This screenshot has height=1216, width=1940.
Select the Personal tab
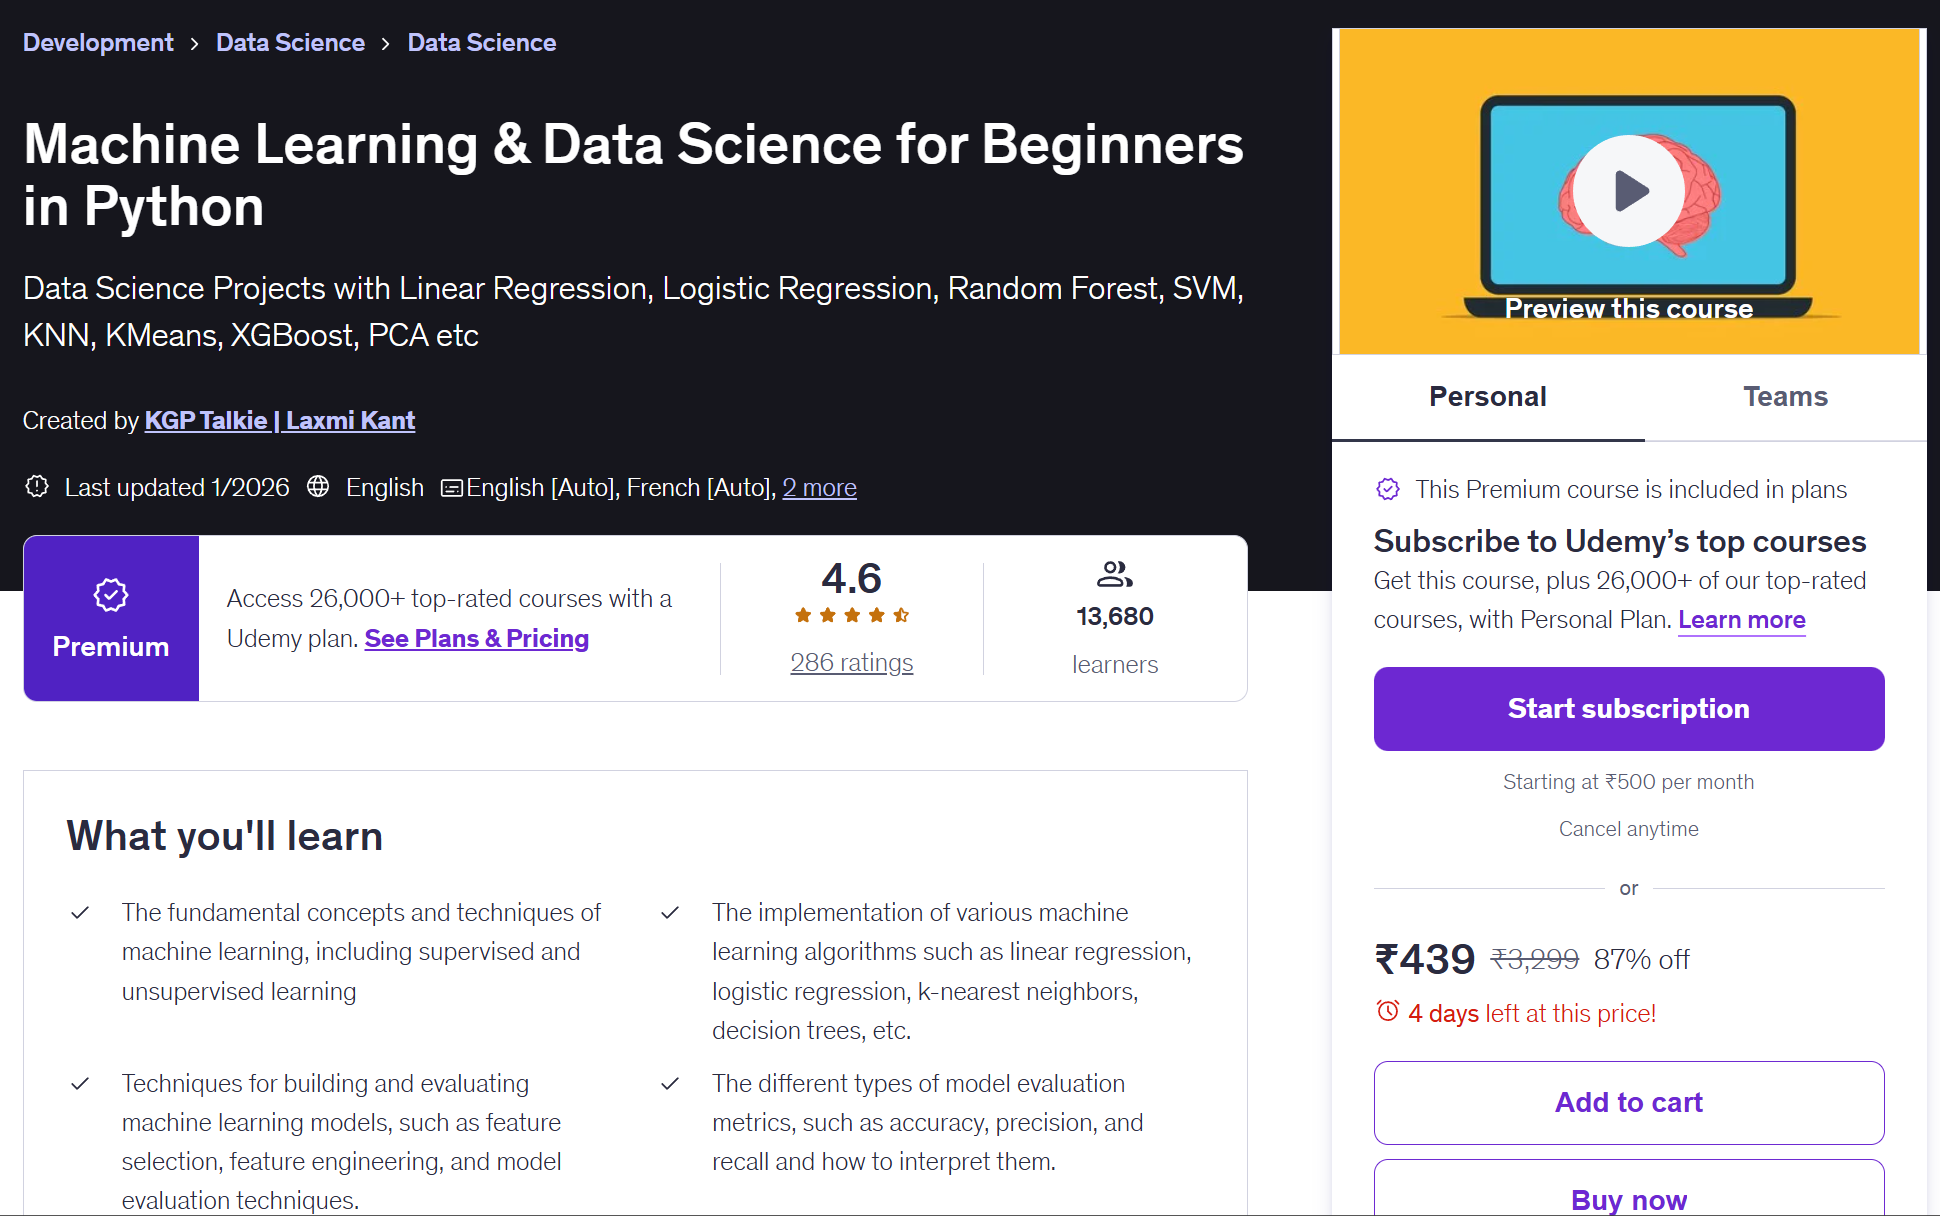(x=1487, y=396)
